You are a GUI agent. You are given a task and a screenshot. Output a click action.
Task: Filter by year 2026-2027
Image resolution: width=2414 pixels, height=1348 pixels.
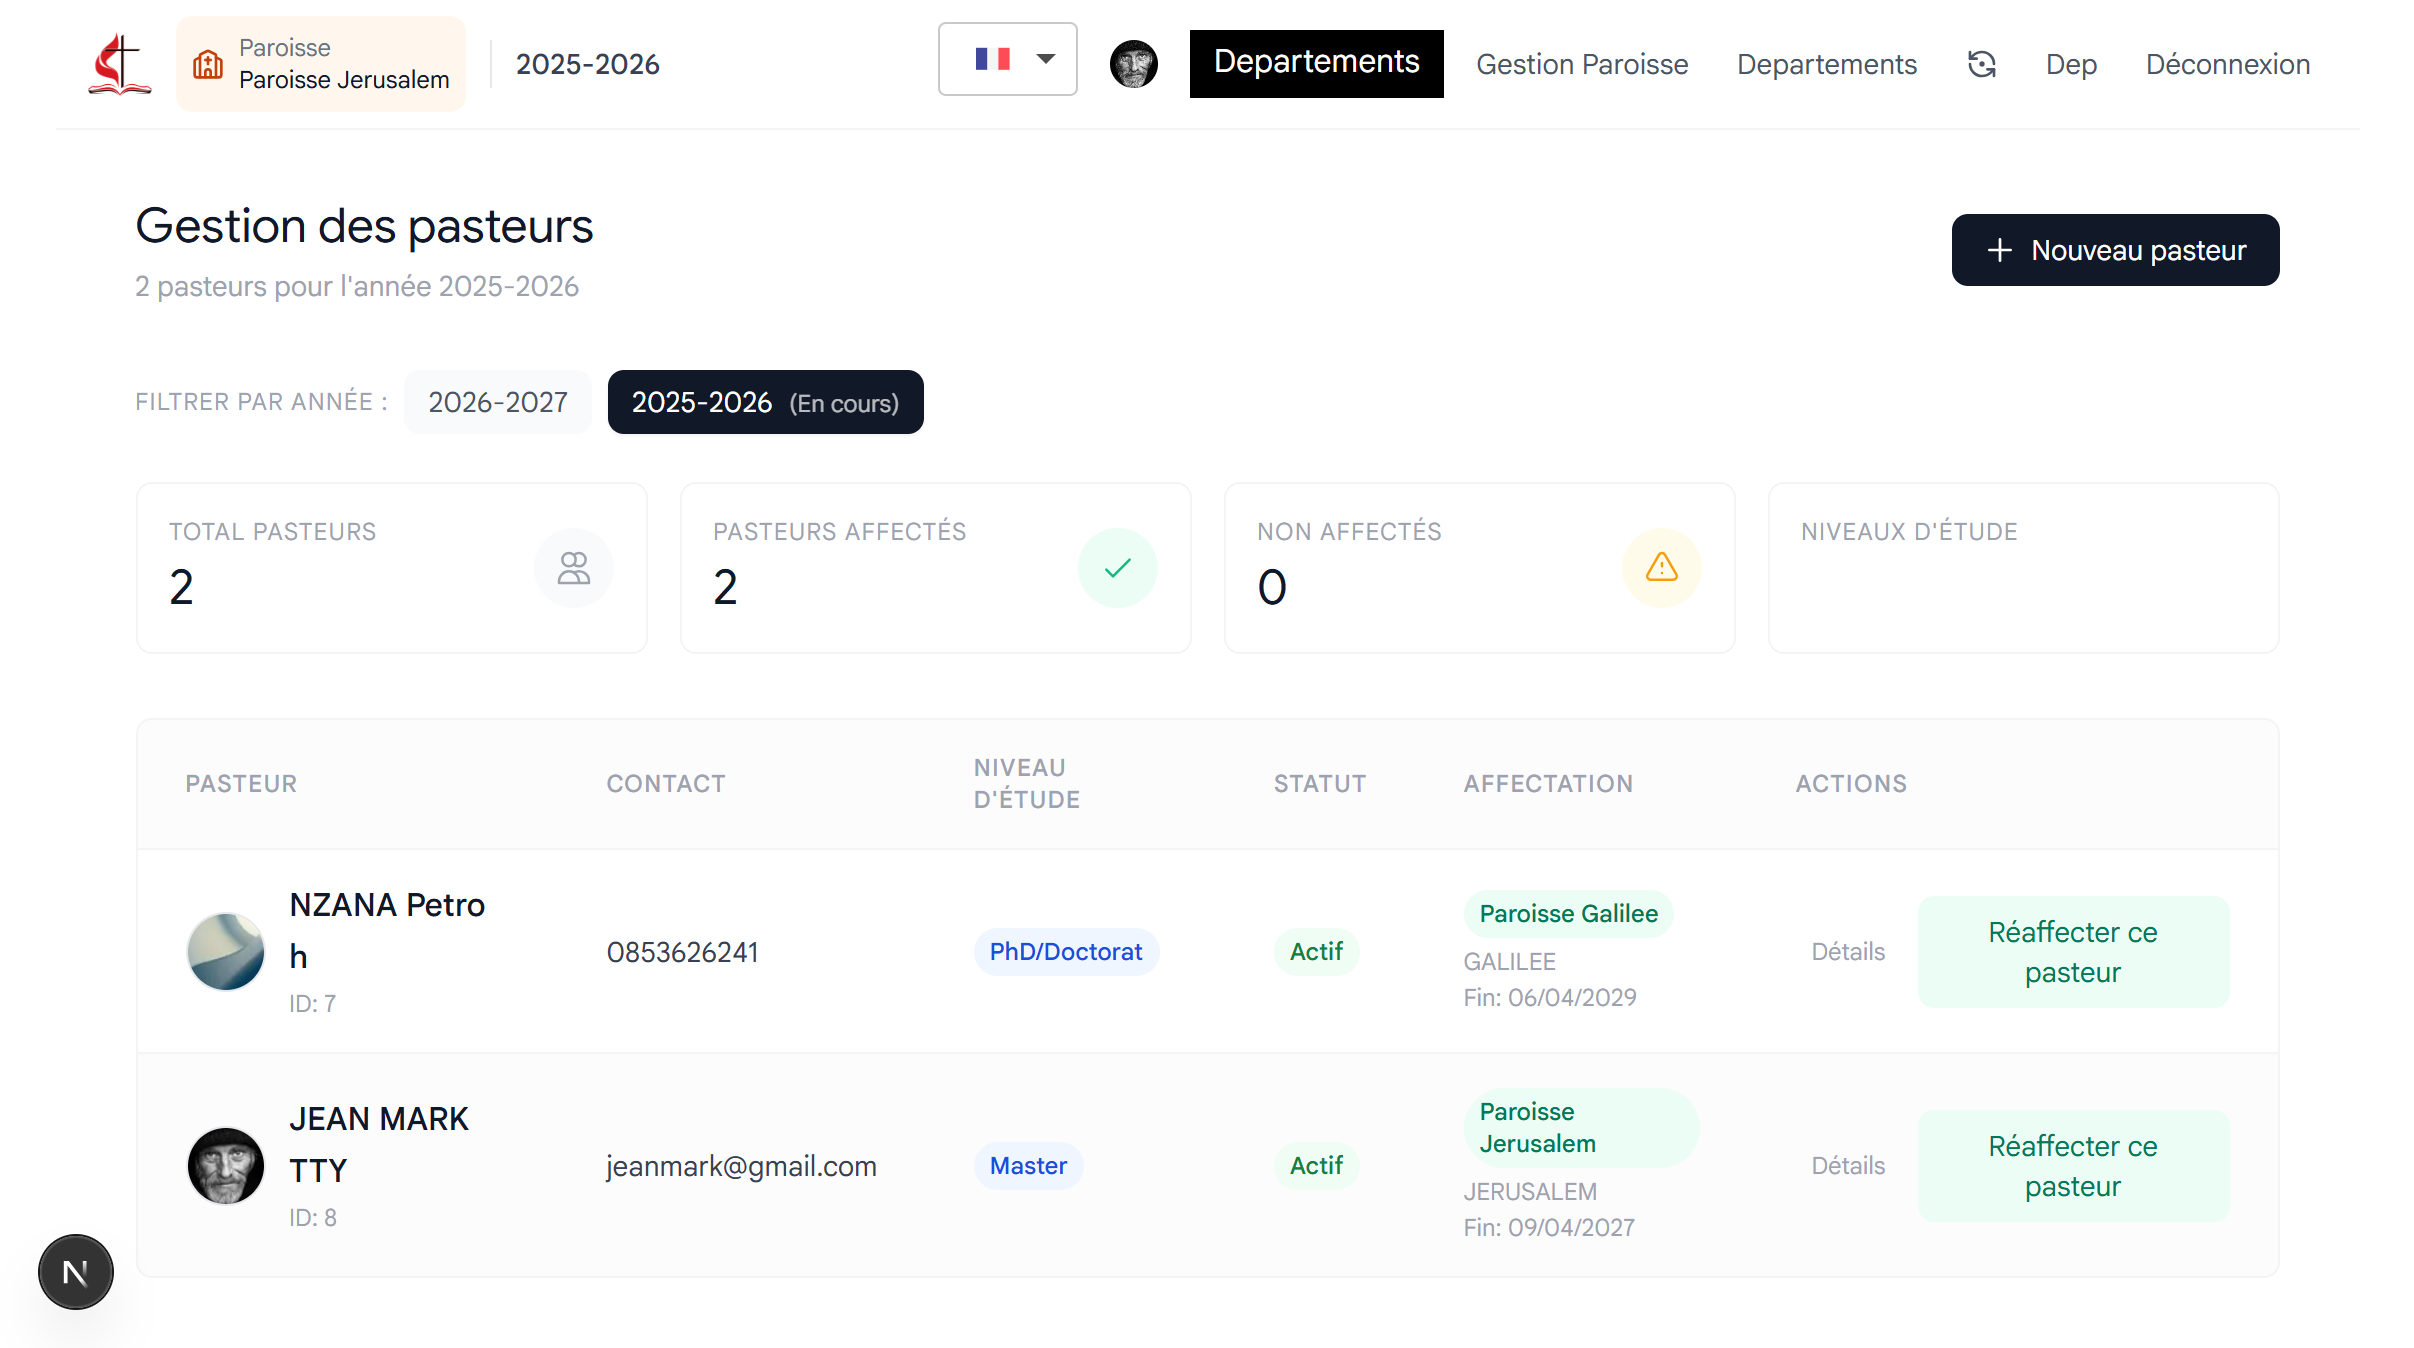(x=497, y=402)
